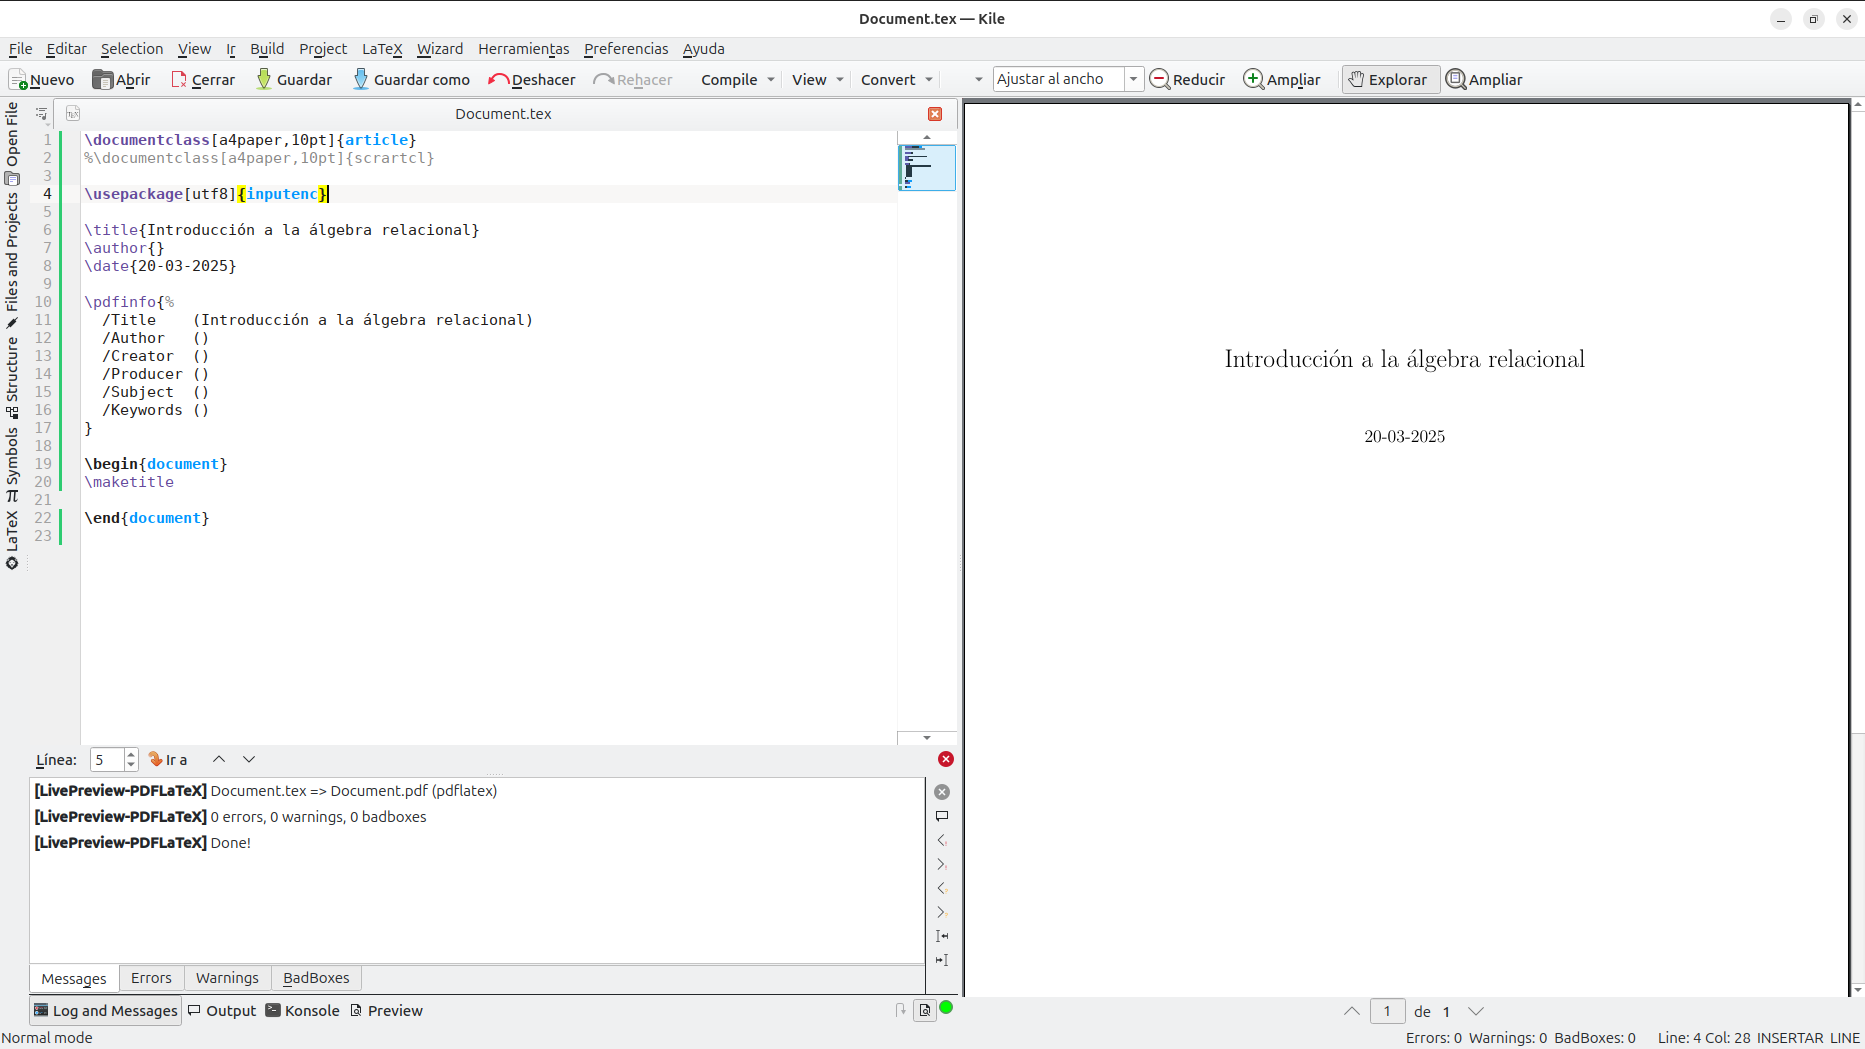Jump to previous bad box

click(x=942, y=936)
